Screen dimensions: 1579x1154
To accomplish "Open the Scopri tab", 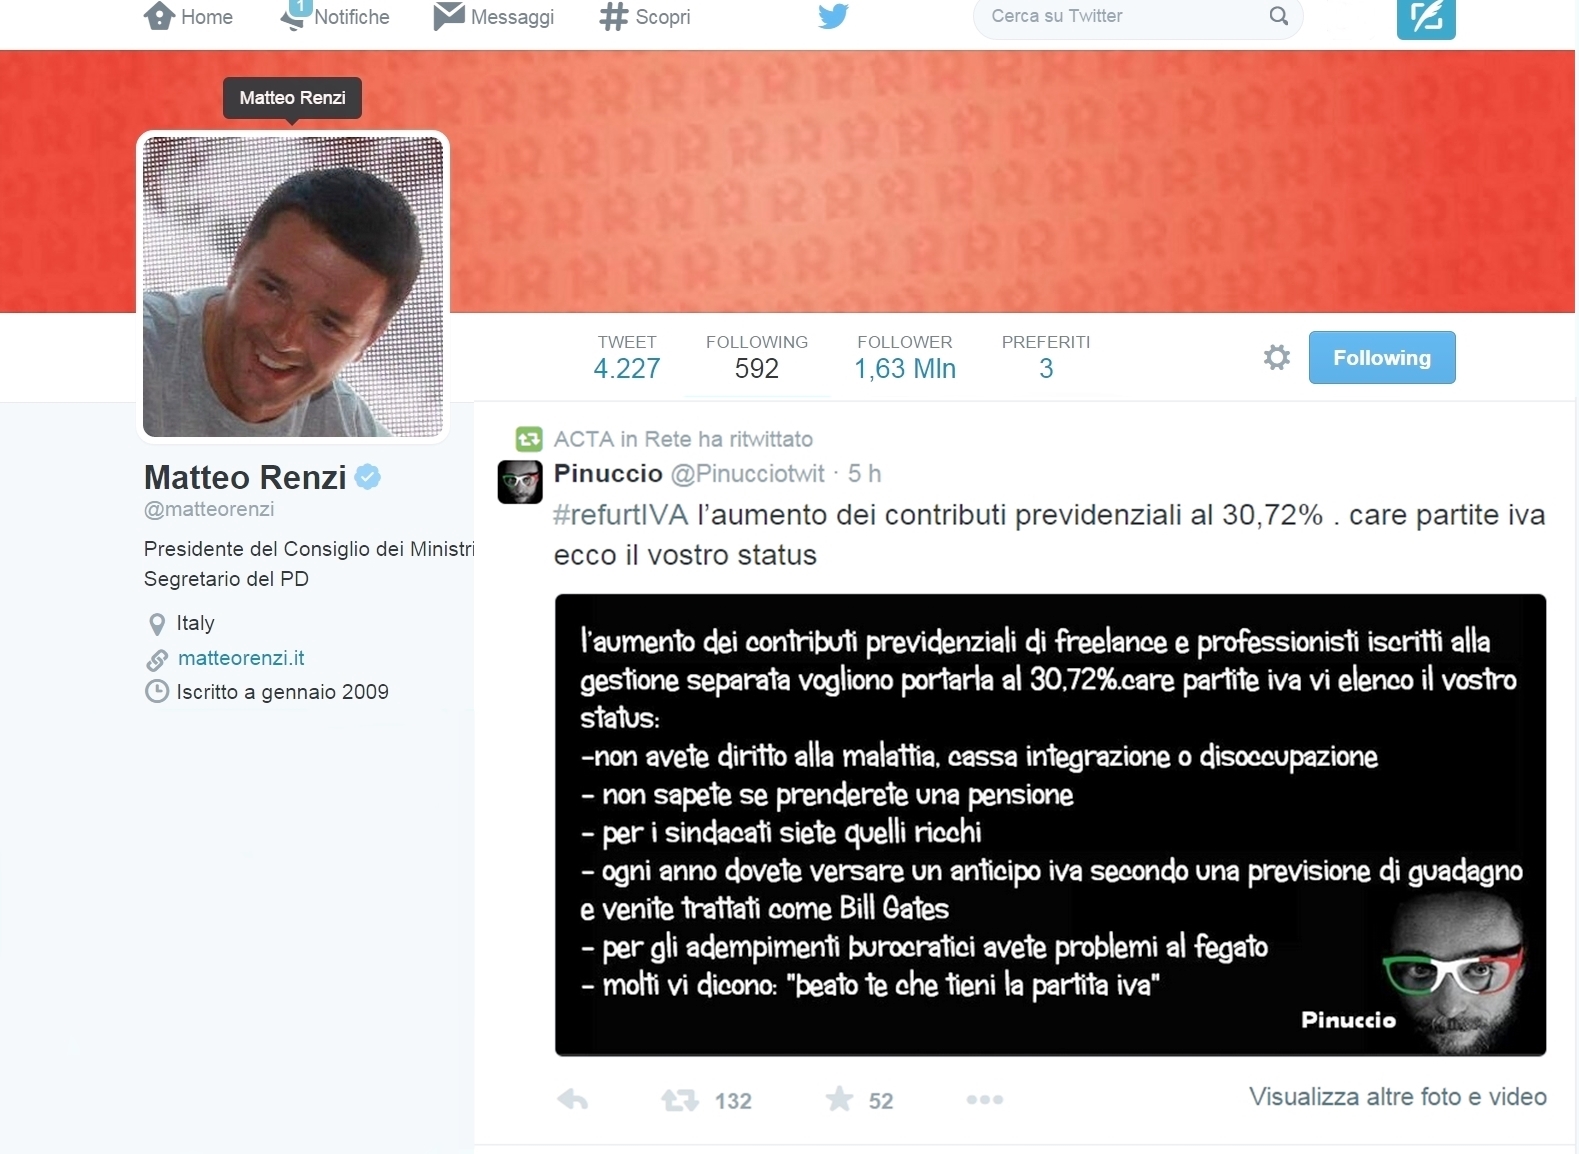I will click(x=645, y=16).
